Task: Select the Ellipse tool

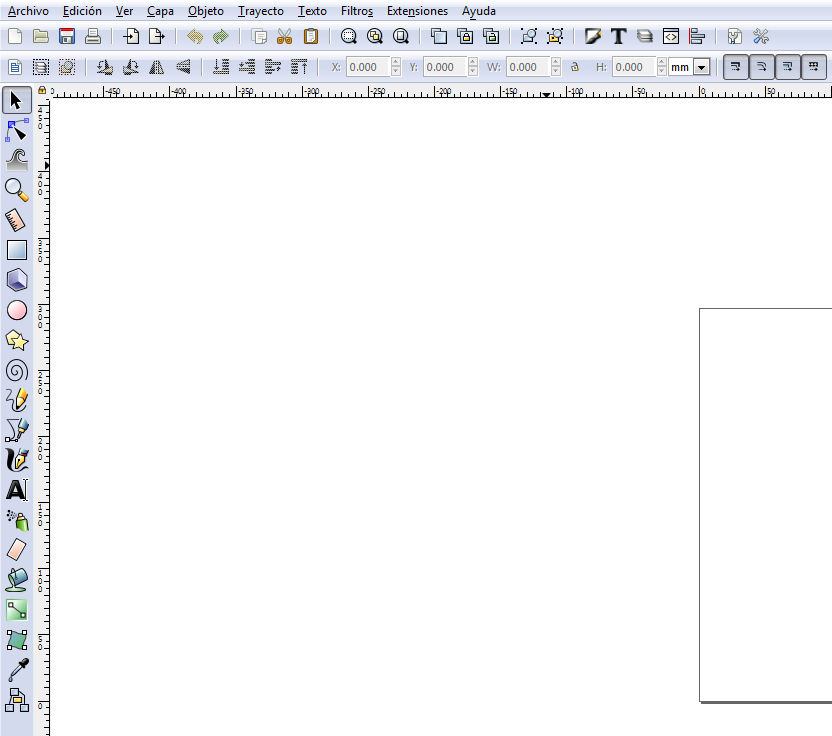Action: (x=14, y=310)
